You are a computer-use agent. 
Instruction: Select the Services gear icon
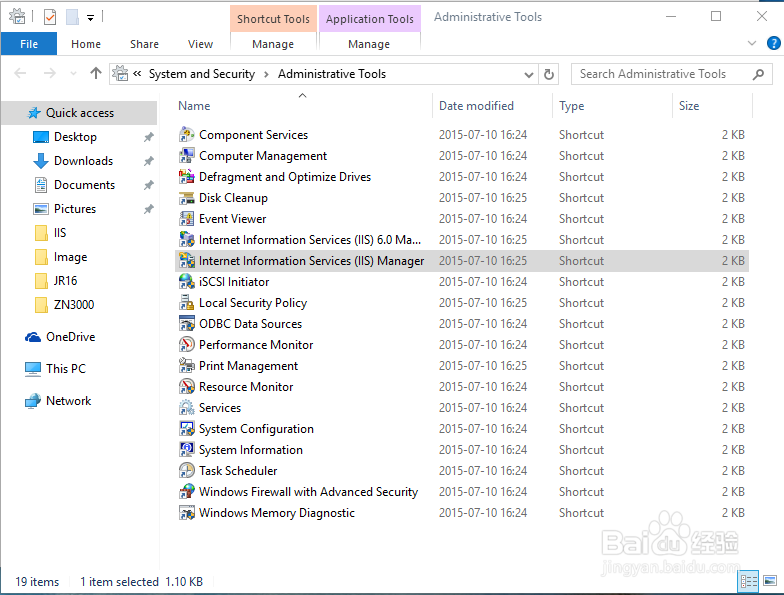tap(186, 408)
